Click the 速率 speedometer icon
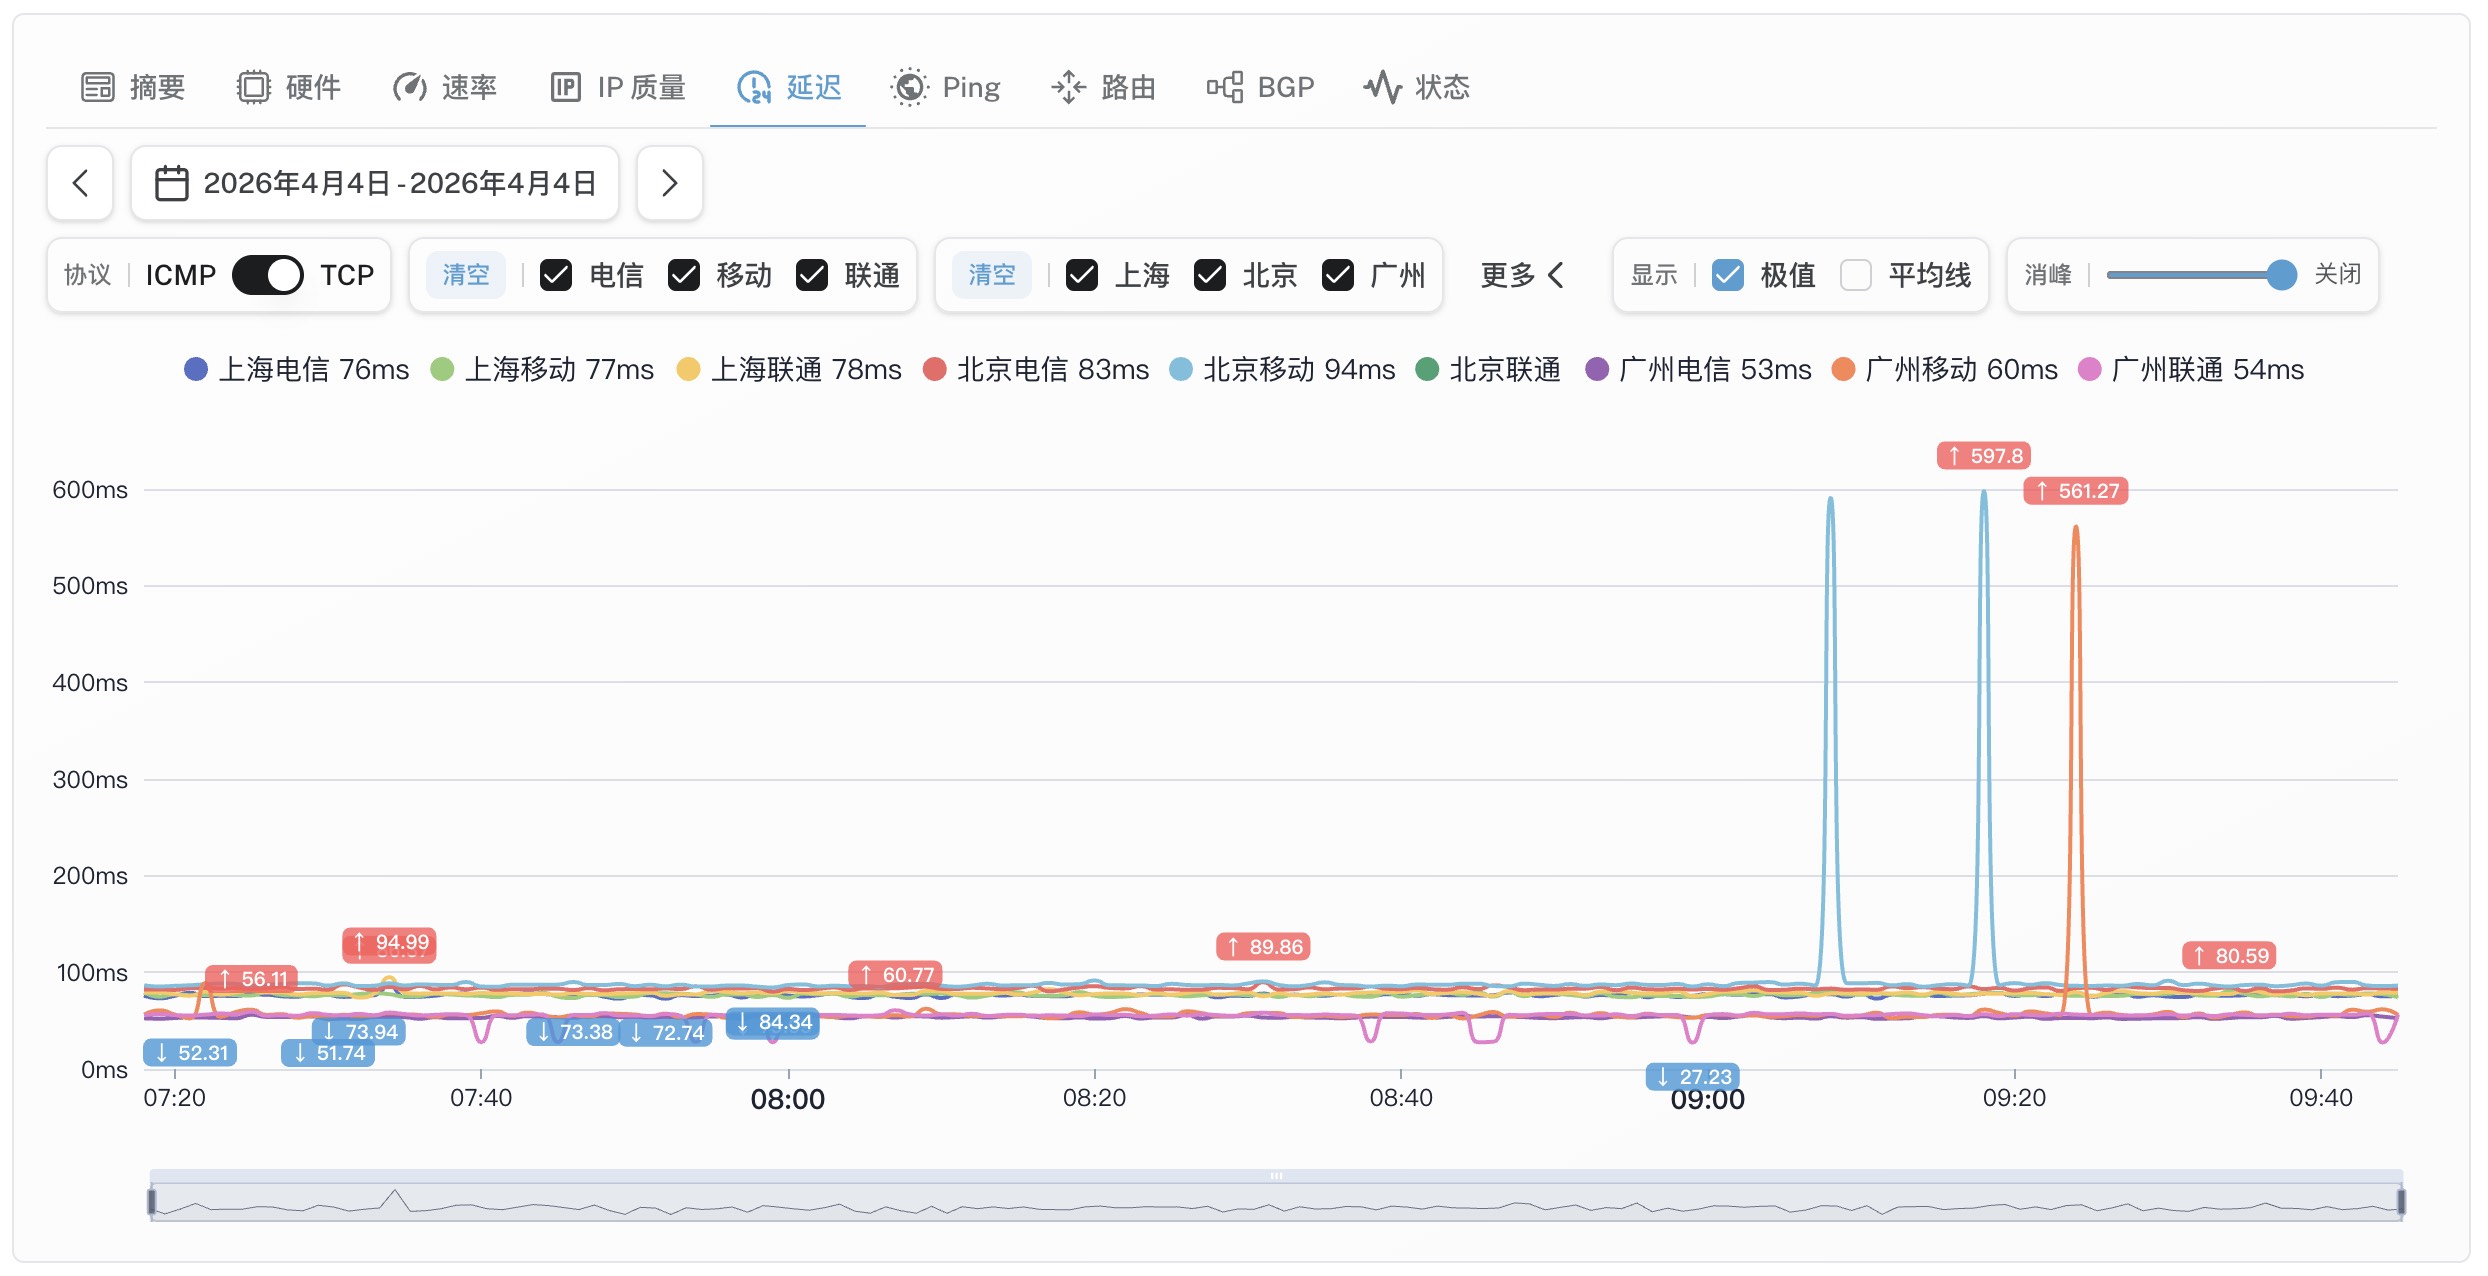This screenshot has width=2488, height=1276. 409,88
